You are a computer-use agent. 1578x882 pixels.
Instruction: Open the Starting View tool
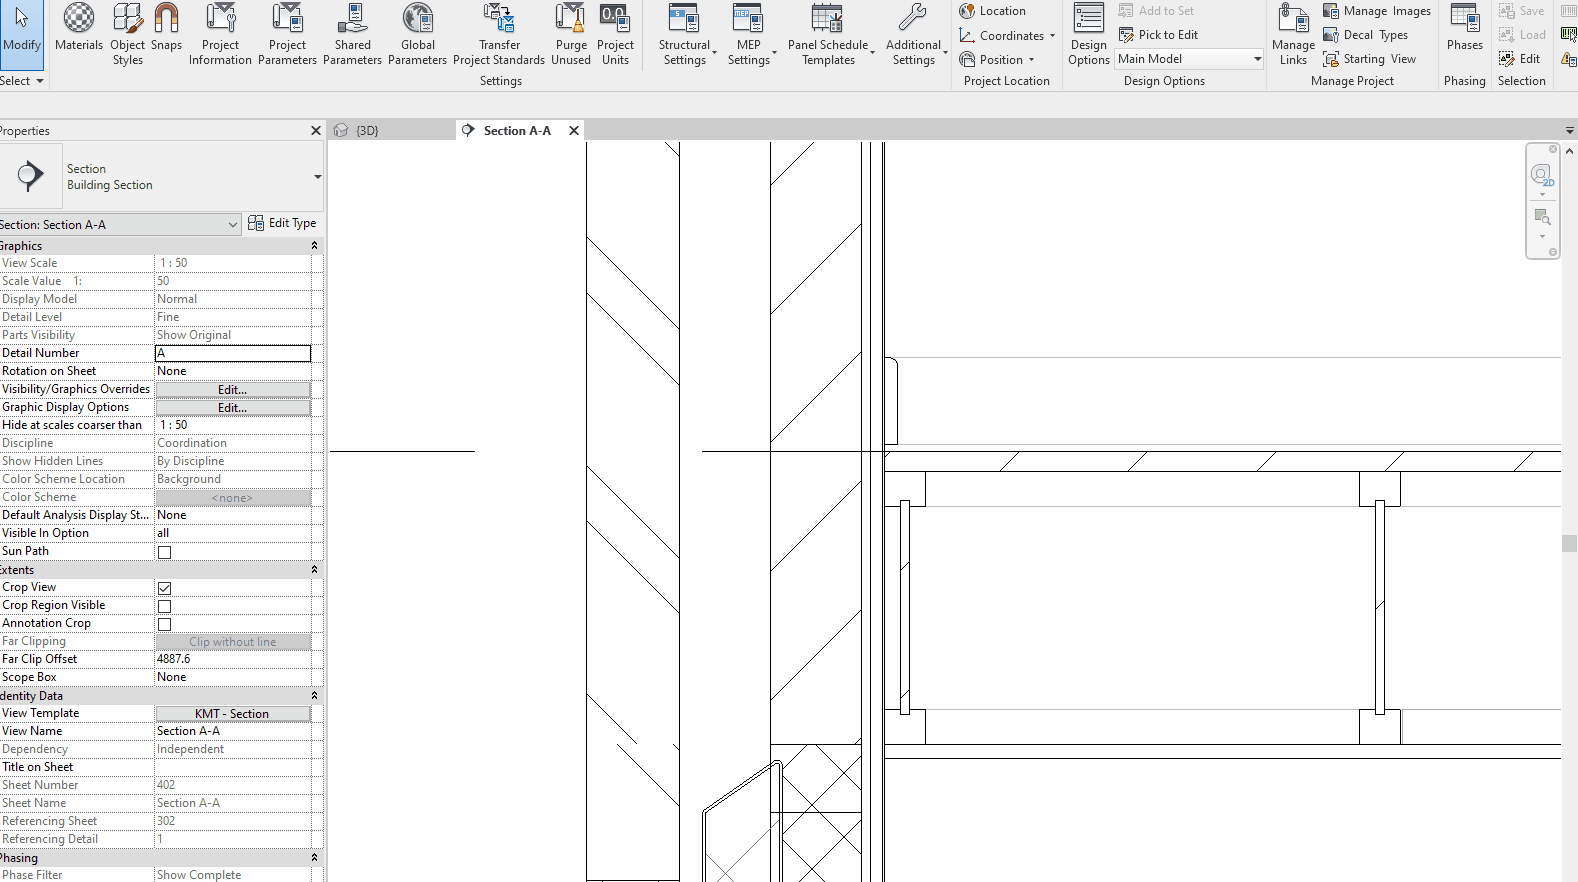[x=1369, y=59]
